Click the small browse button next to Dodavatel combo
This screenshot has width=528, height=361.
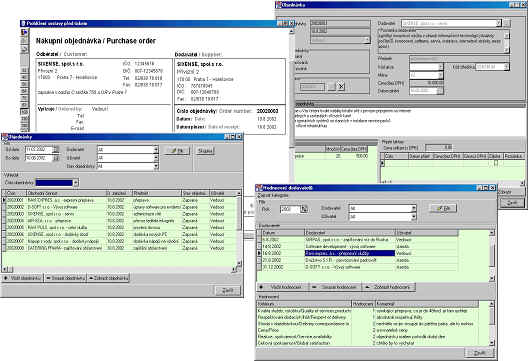pos(507,23)
